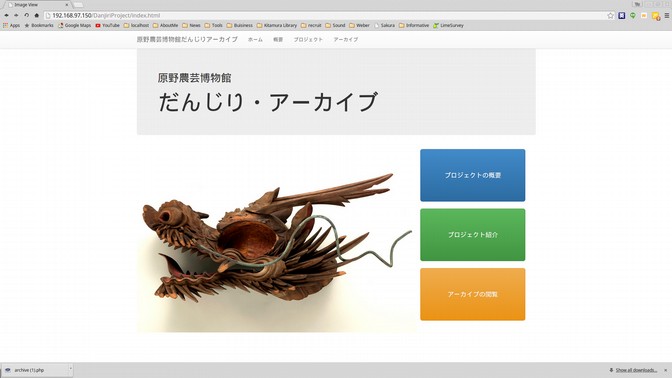Click the プロジェクト navigation item

pos(308,39)
